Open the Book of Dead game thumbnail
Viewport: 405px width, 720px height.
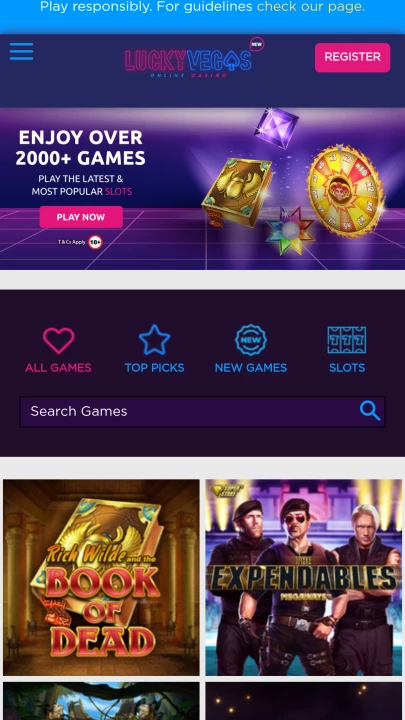(x=101, y=577)
